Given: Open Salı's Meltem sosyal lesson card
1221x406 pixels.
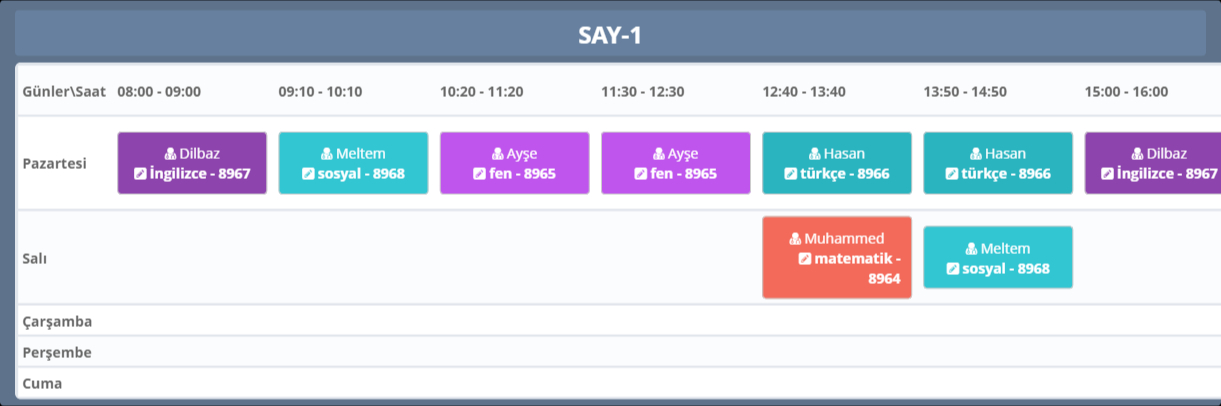Looking at the screenshot, I should 998,258.
